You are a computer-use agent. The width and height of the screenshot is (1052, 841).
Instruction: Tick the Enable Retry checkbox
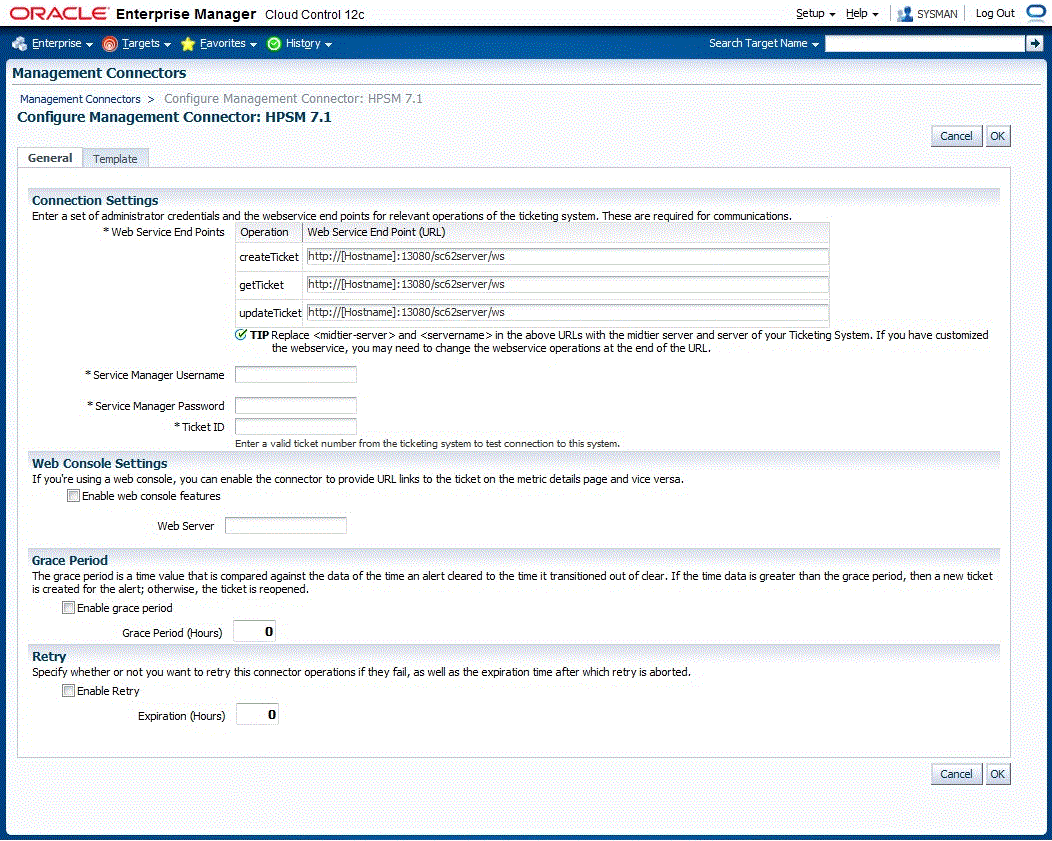click(68, 691)
